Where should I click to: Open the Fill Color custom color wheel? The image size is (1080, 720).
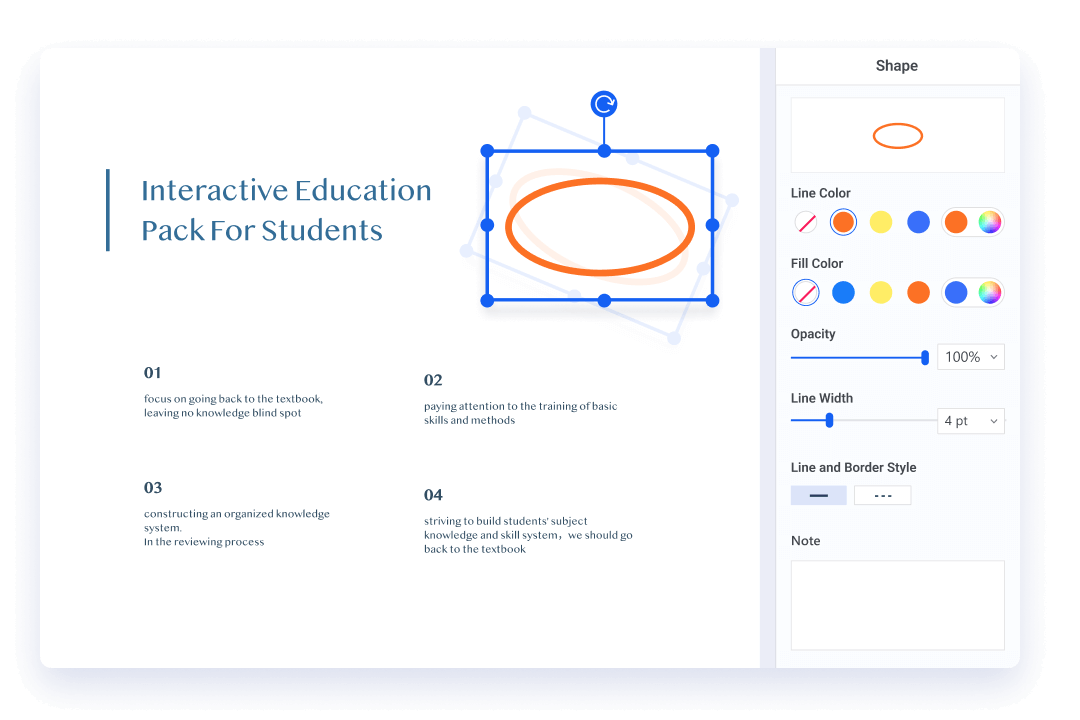(990, 292)
